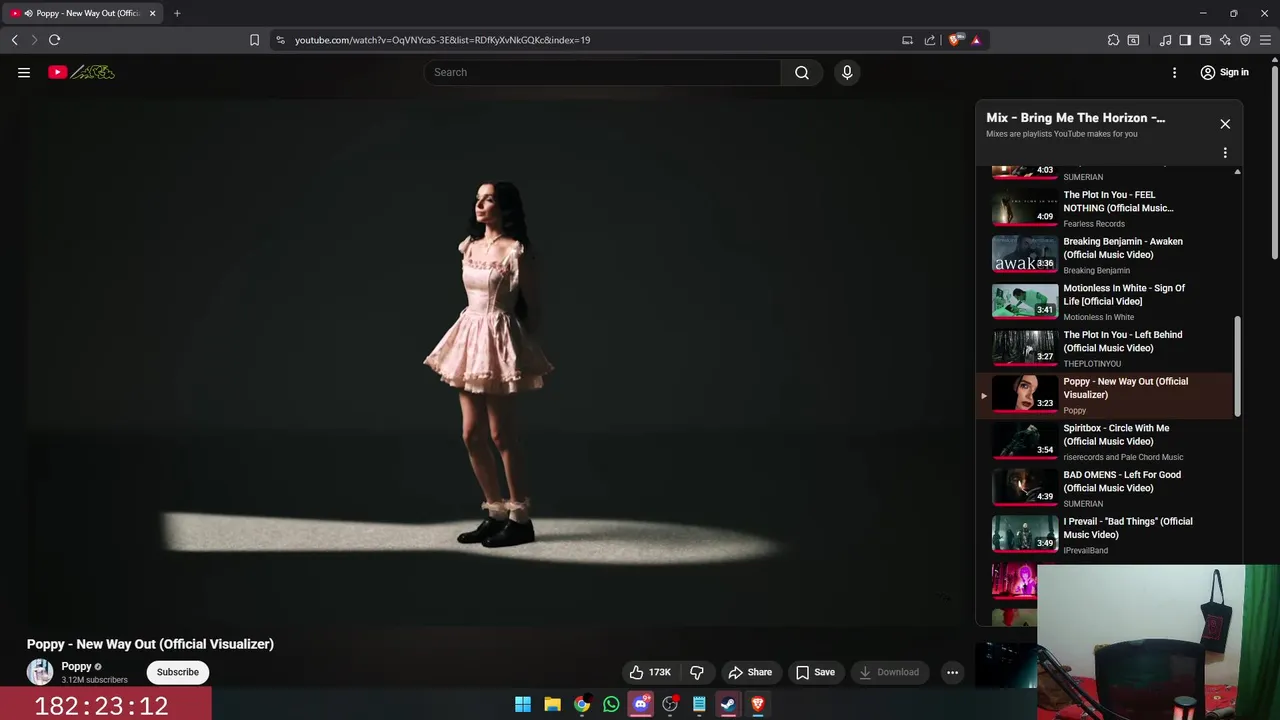Image resolution: width=1280 pixels, height=720 pixels.
Task: Click the address bar URL
Action: (442, 40)
